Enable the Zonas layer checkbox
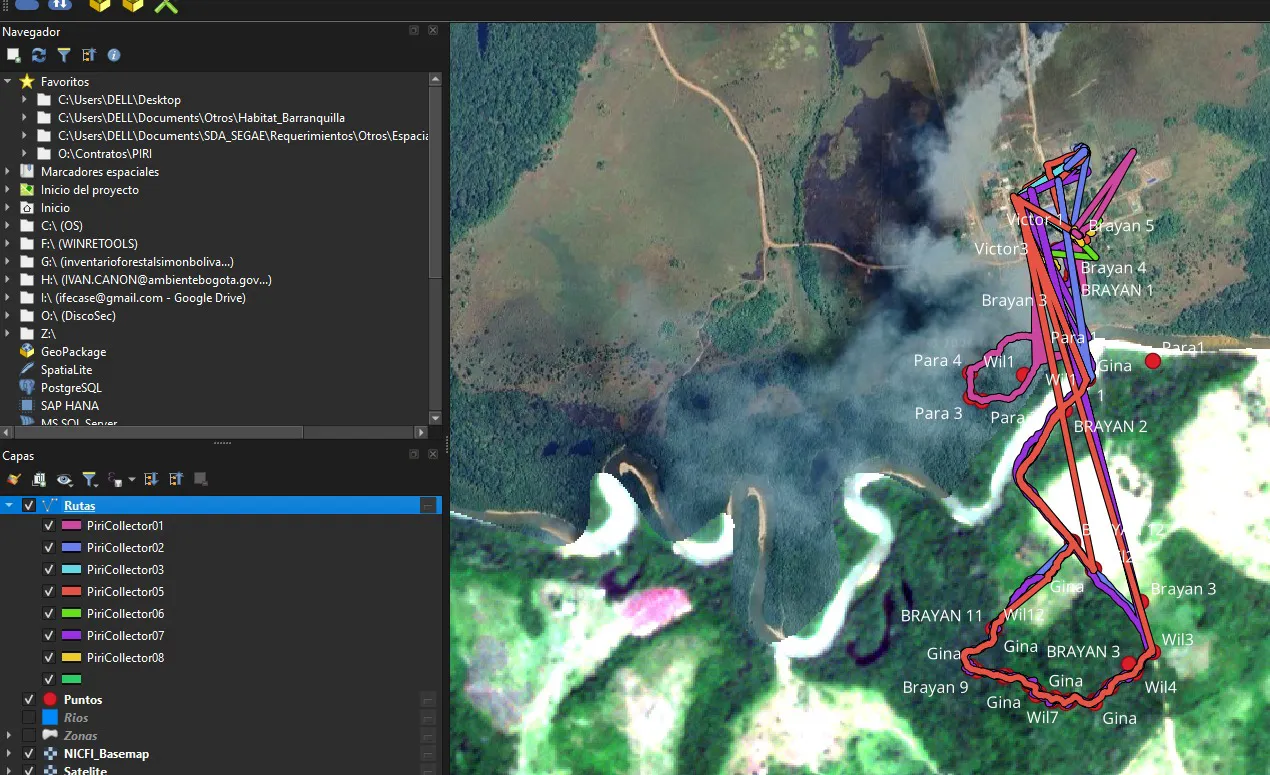Viewport: 1270px width, 775px height. click(x=29, y=736)
